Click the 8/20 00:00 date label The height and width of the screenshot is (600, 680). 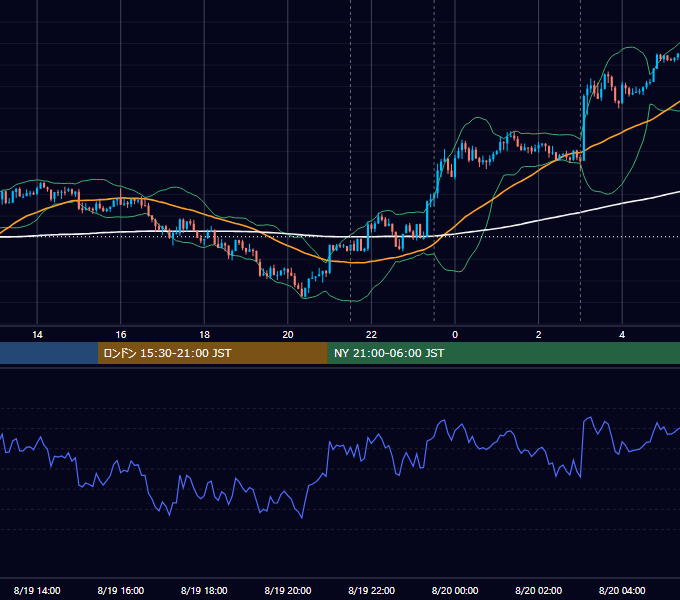pyautogui.click(x=455, y=590)
